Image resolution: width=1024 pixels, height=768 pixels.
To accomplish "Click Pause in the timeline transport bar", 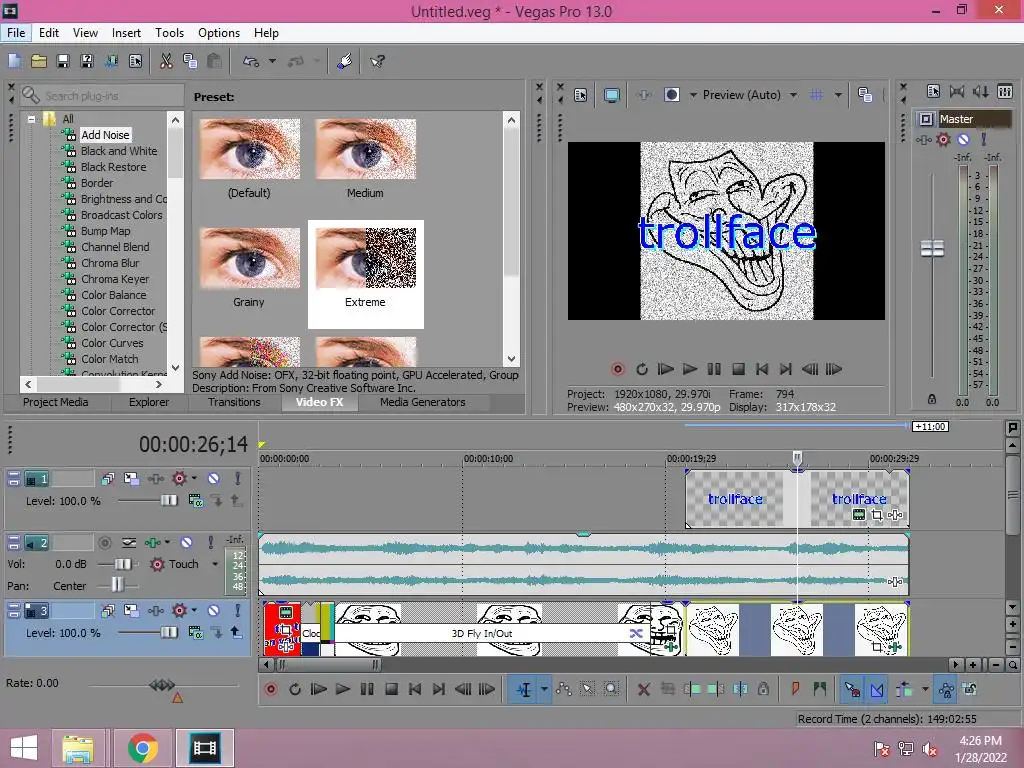I will pyautogui.click(x=367, y=689).
